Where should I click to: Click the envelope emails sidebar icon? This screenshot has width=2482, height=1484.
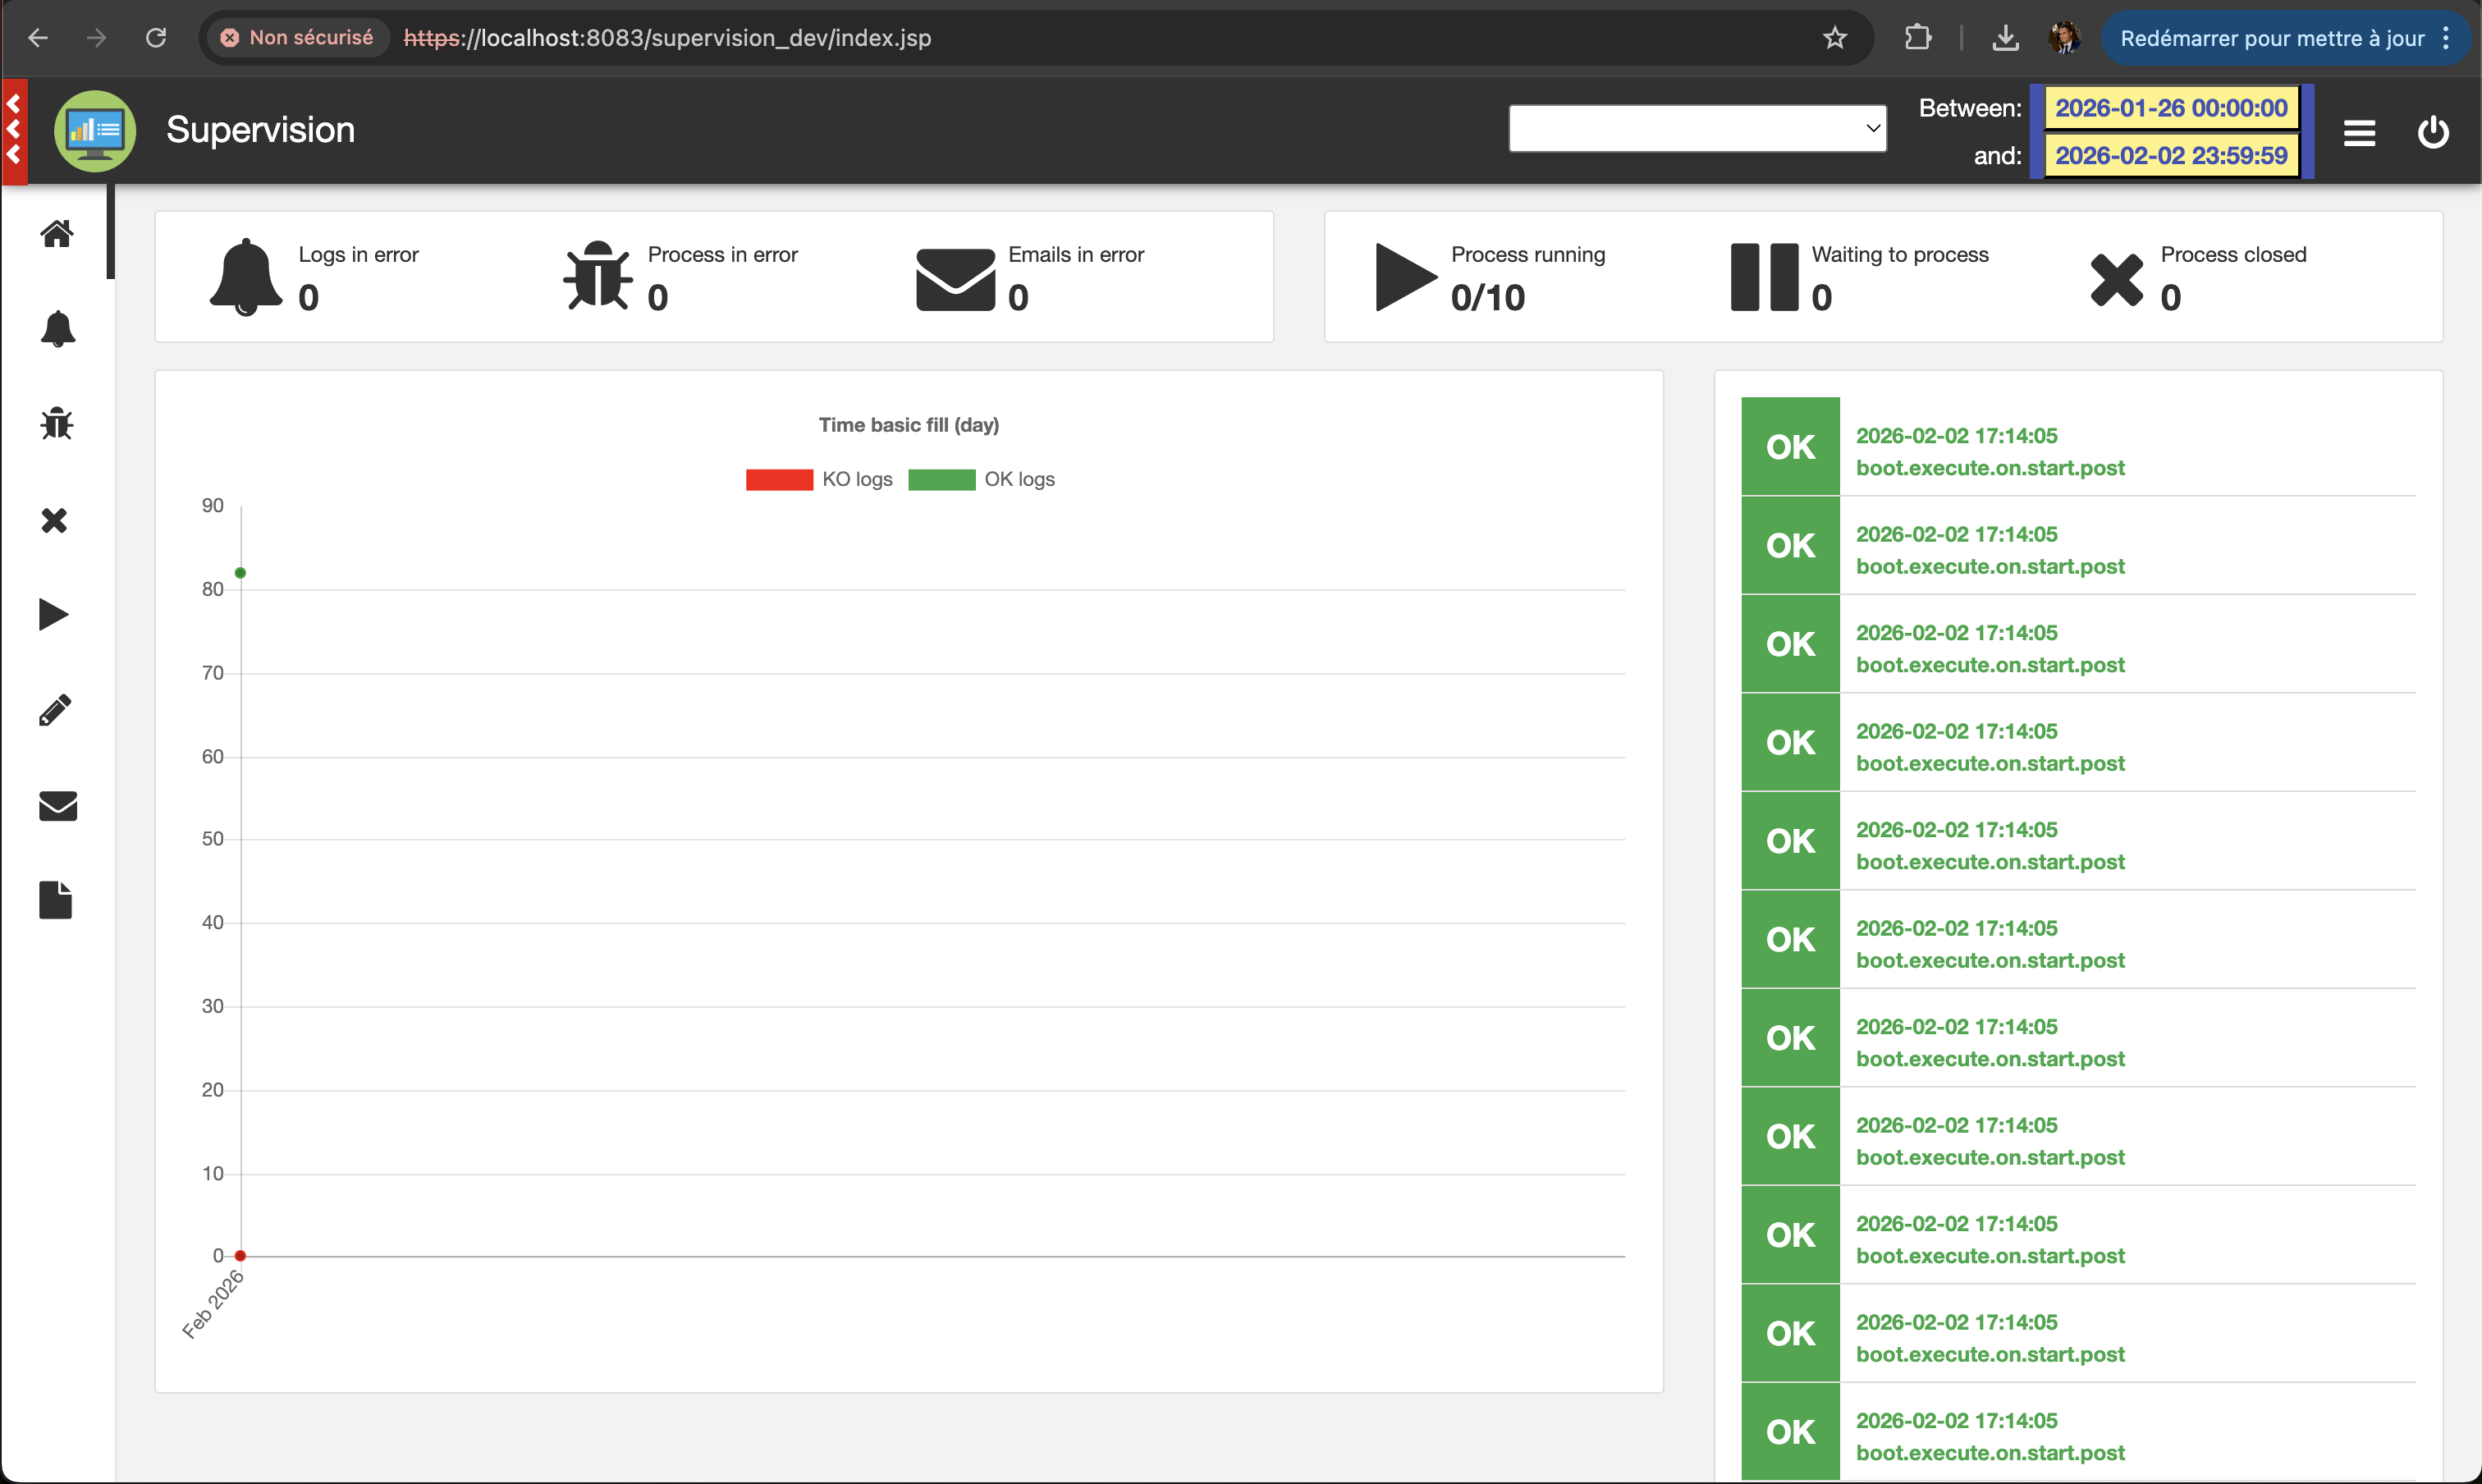tap(57, 806)
